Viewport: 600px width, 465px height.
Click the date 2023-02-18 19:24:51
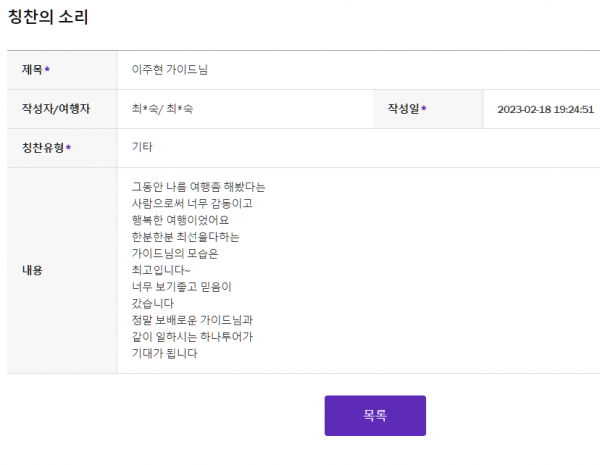(x=546, y=109)
